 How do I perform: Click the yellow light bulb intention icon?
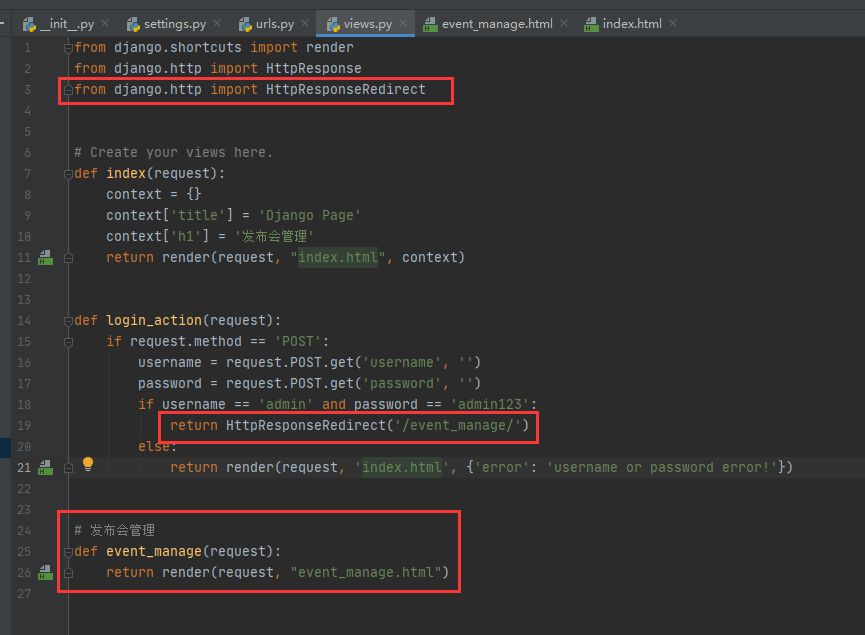pyautogui.click(x=88, y=465)
